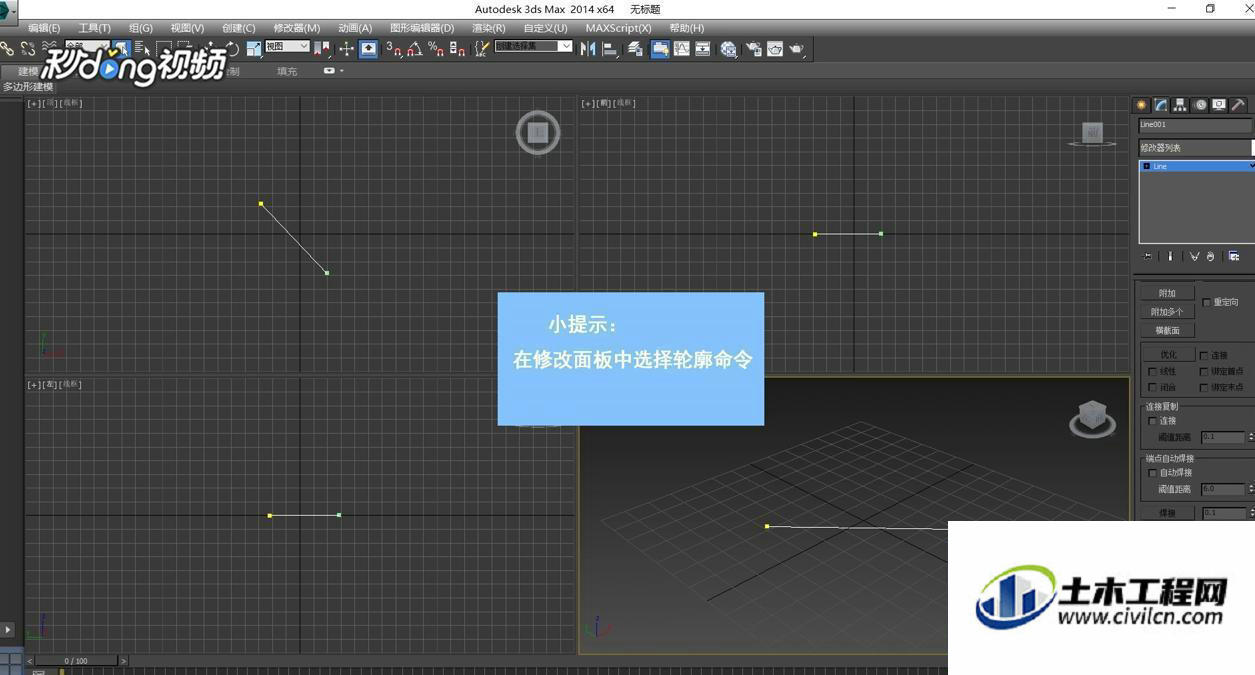Screen dimensions: 1255x675
Task: Open the Create command panel tab
Action: click(x=1141, y=105)
